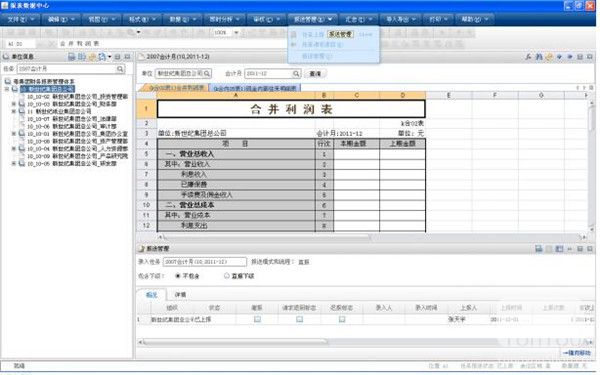This screenshot has width=600, height=375.
Task: Click the 录入任务 input field
Action: 205,262
